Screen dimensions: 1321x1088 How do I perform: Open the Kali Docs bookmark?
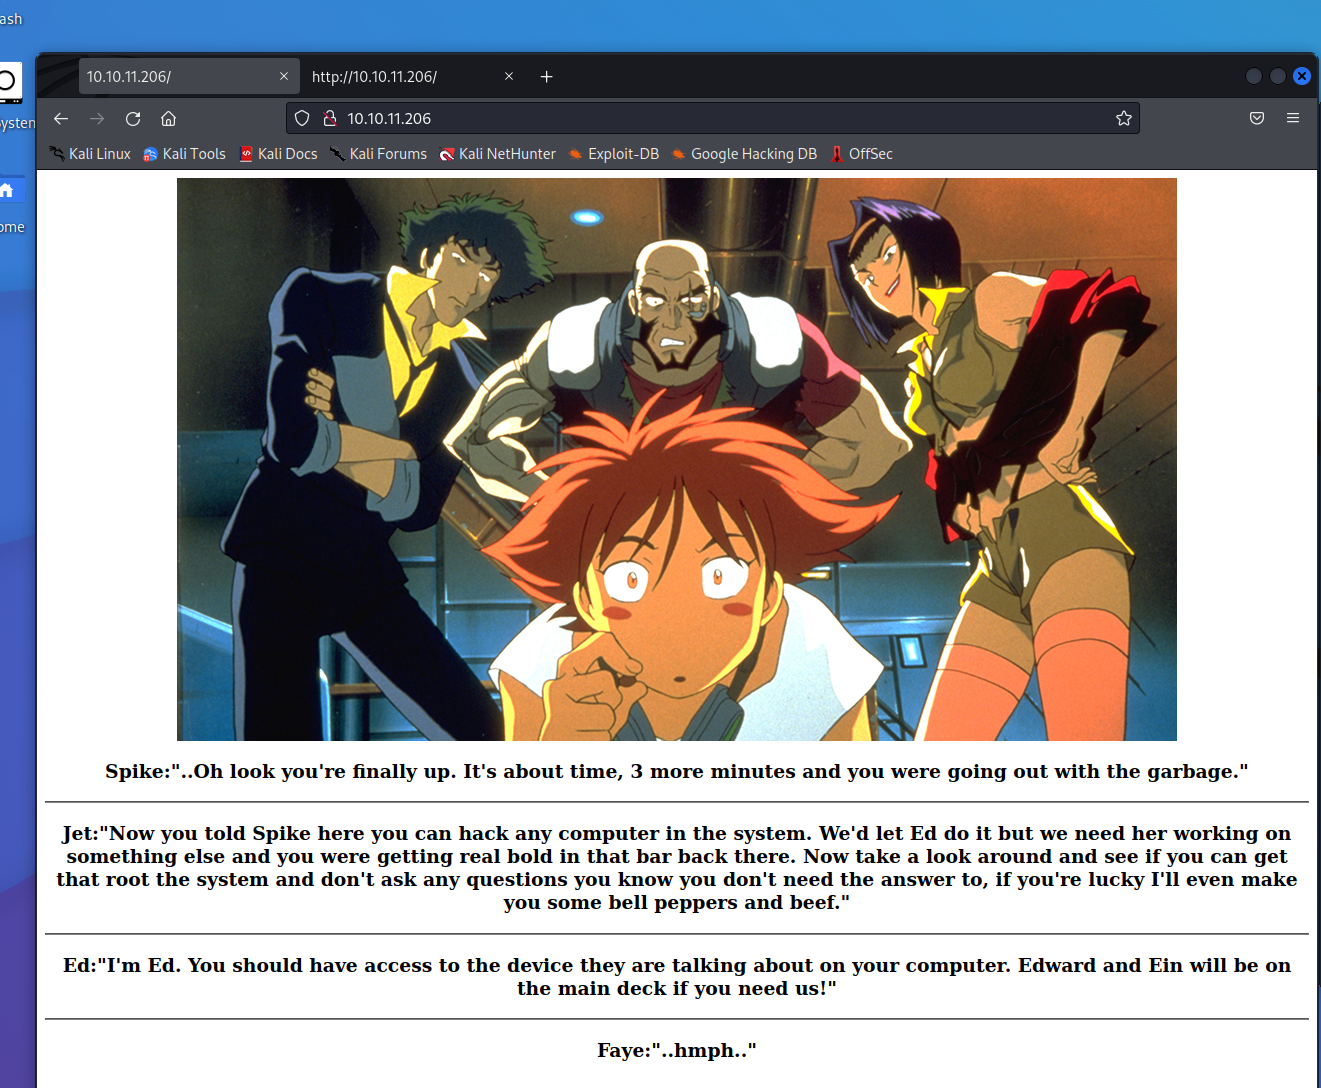point(278,154)
